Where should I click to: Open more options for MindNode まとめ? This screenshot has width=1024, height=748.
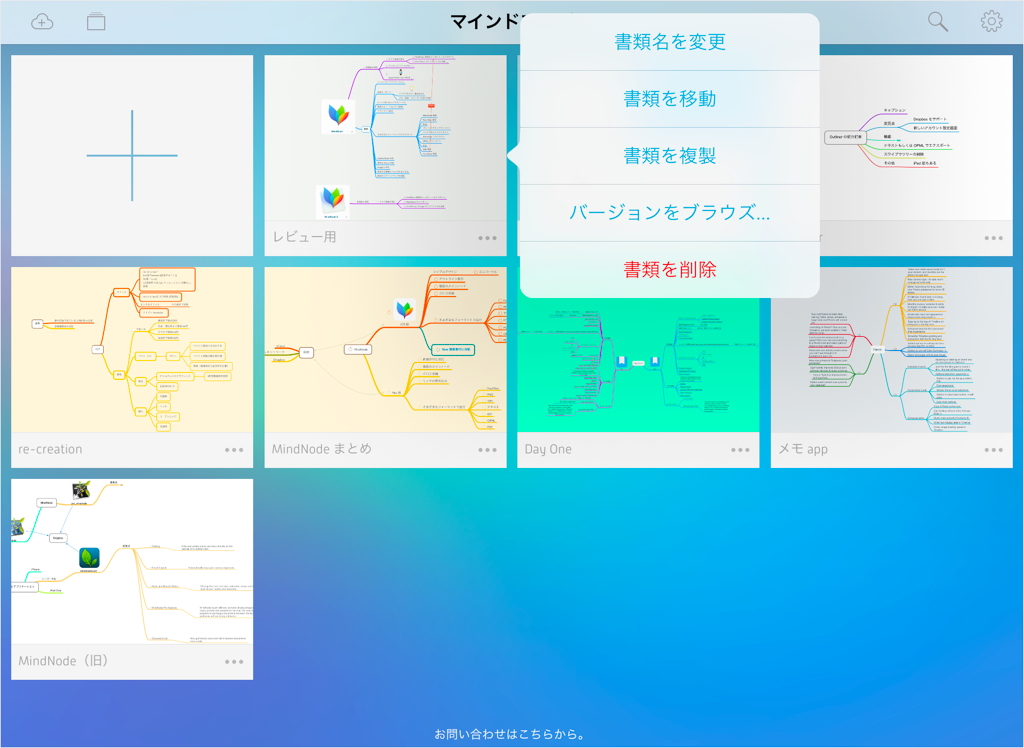(x=487, y=449)
